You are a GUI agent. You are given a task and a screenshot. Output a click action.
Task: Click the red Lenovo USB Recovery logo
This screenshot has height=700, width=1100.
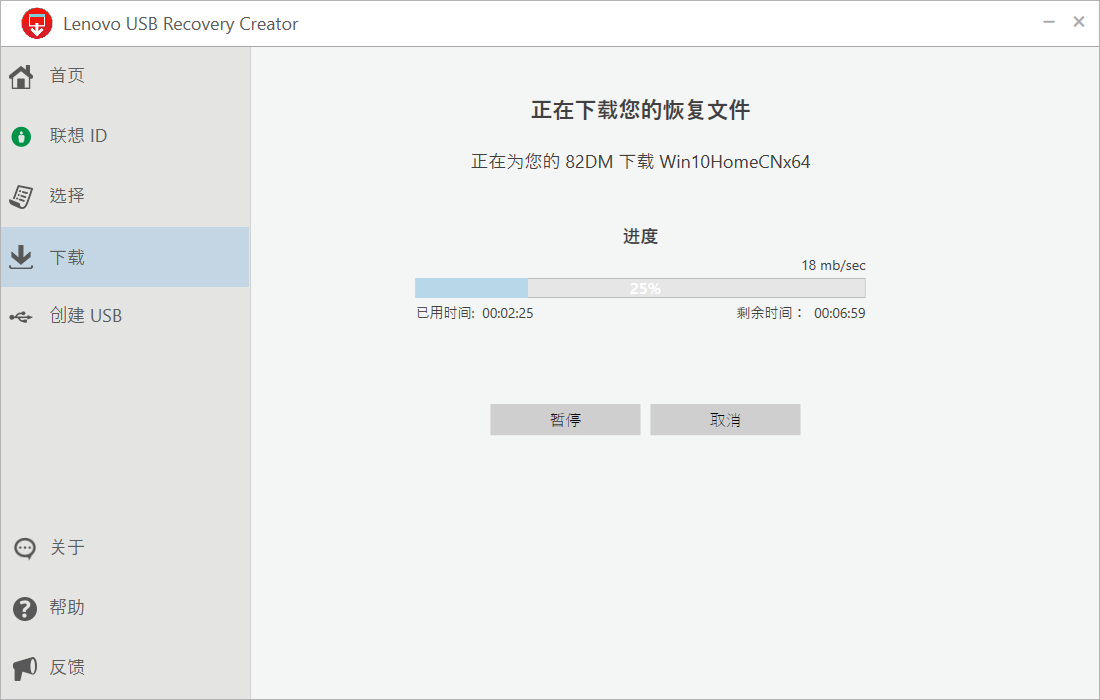click(37, 23)
